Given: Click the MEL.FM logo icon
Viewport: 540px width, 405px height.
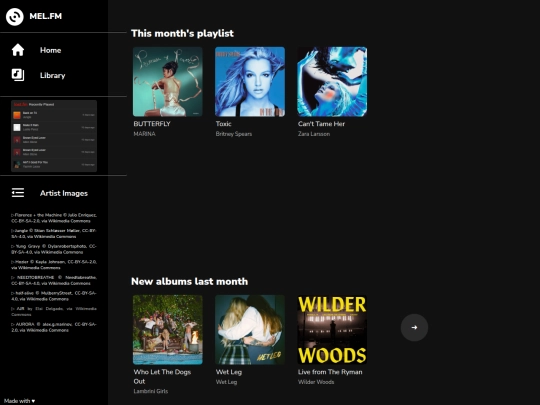Looking at the screenshot, I should [x=14, y=16].
